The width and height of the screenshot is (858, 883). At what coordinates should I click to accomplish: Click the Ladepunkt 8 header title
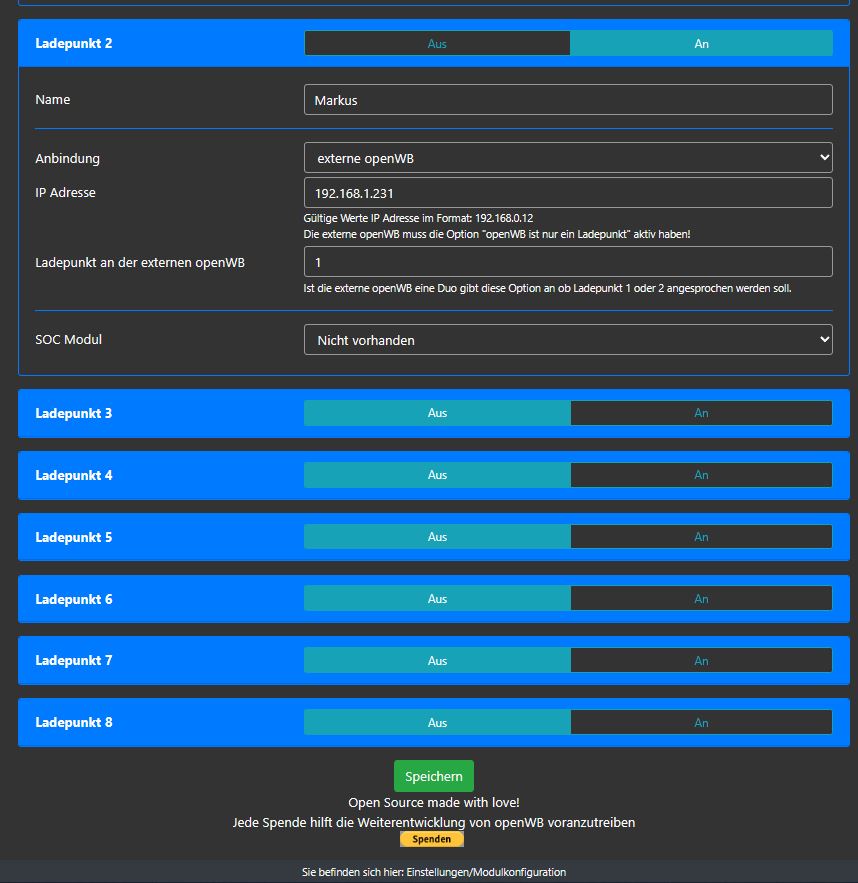coord(74,723)
